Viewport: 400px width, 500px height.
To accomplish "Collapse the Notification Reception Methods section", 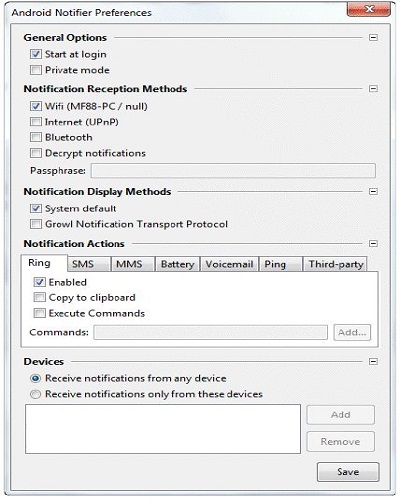I will click(373, 89).
